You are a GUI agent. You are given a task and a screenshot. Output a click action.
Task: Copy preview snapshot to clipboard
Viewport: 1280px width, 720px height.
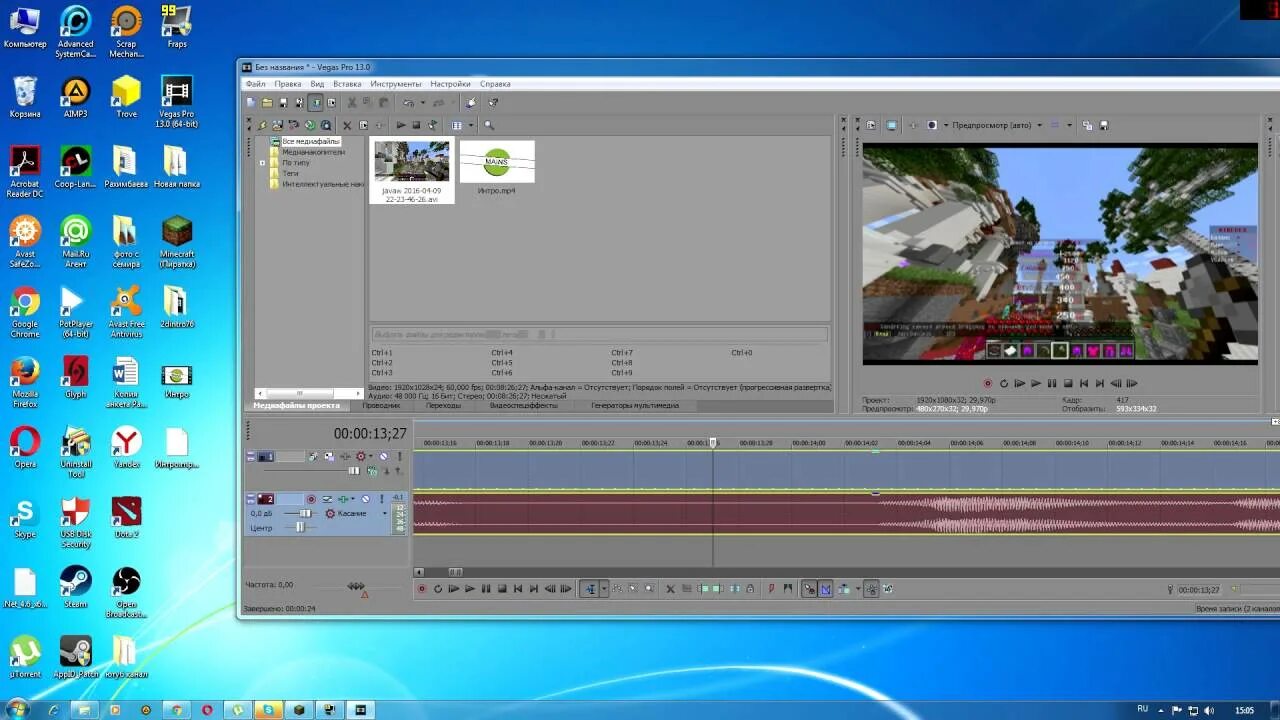[x=1087, y=125]
